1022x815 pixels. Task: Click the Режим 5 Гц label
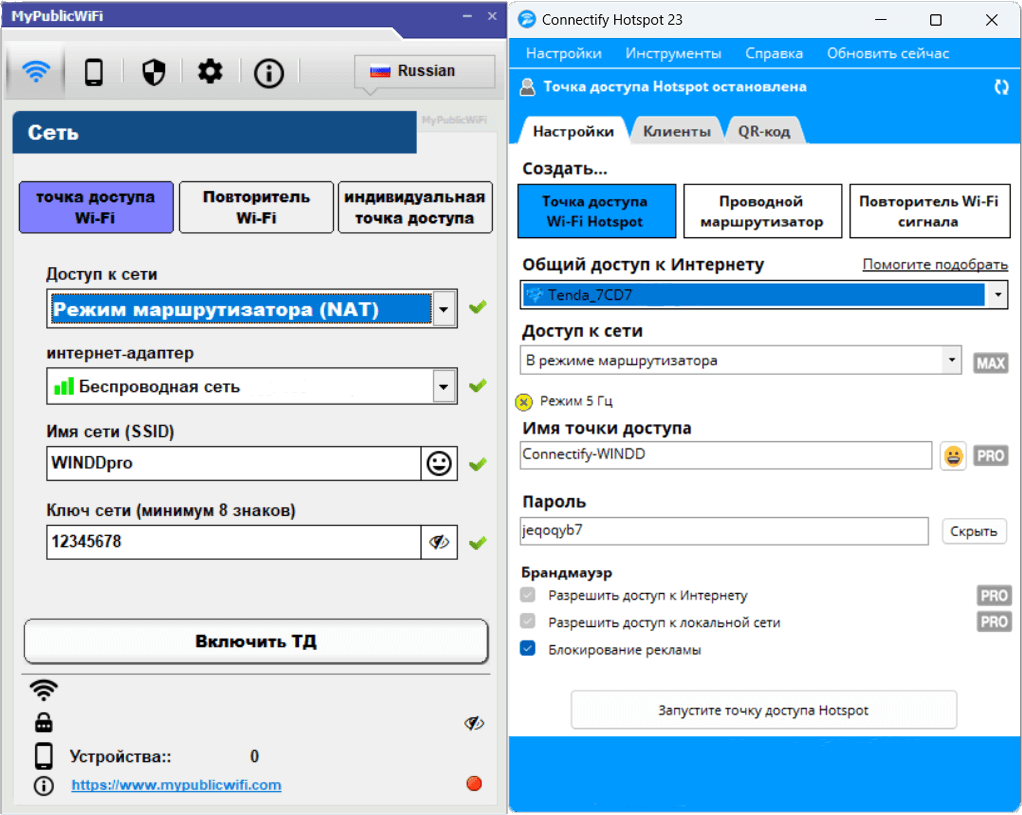tap(576, 401)
